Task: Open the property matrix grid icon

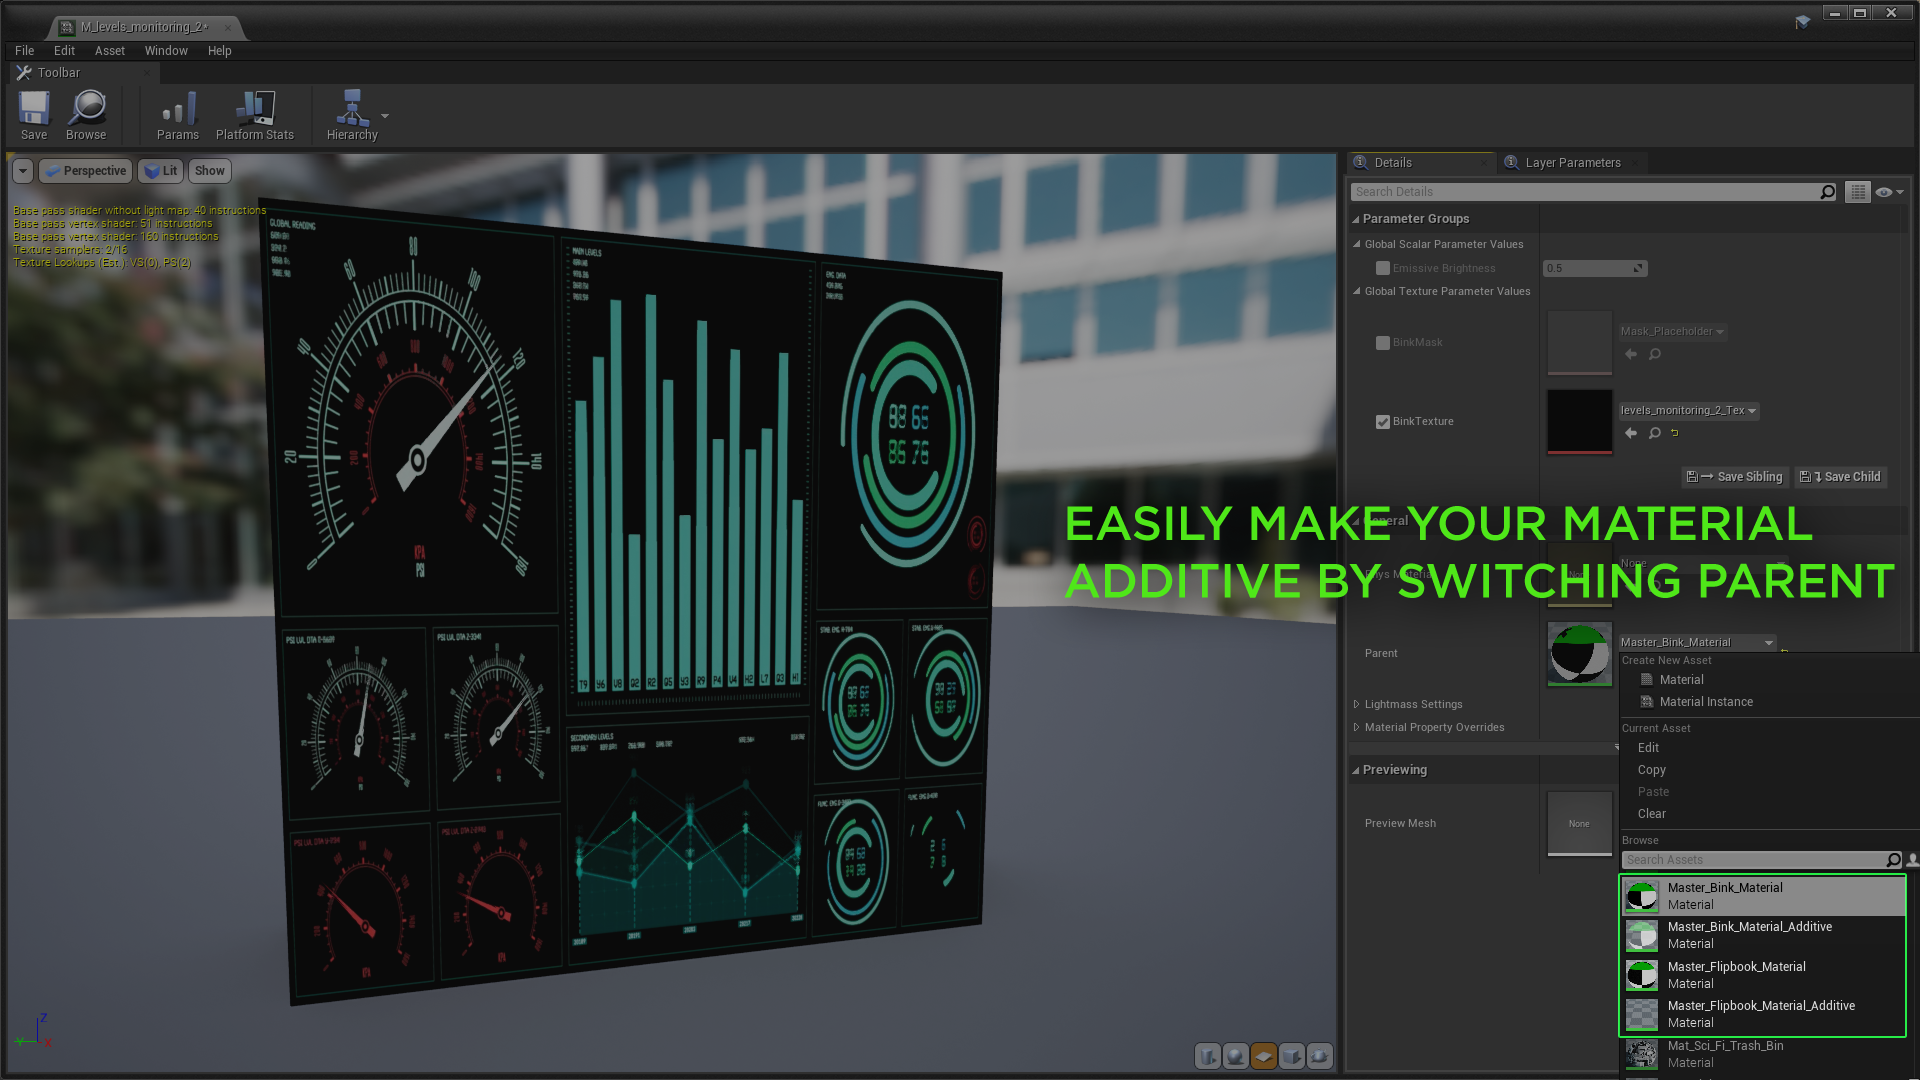Action: point(1857,192)
